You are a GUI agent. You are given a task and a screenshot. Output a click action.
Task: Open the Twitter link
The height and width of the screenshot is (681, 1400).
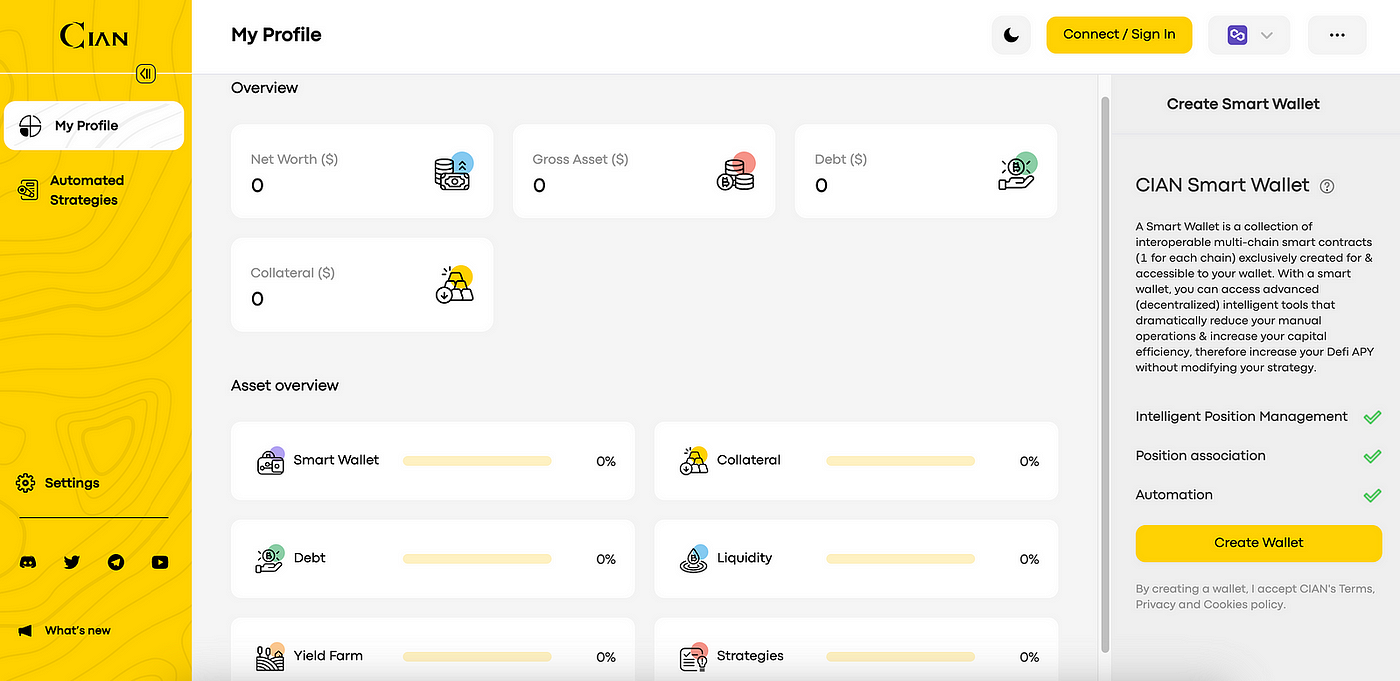(x=72, y=563)
